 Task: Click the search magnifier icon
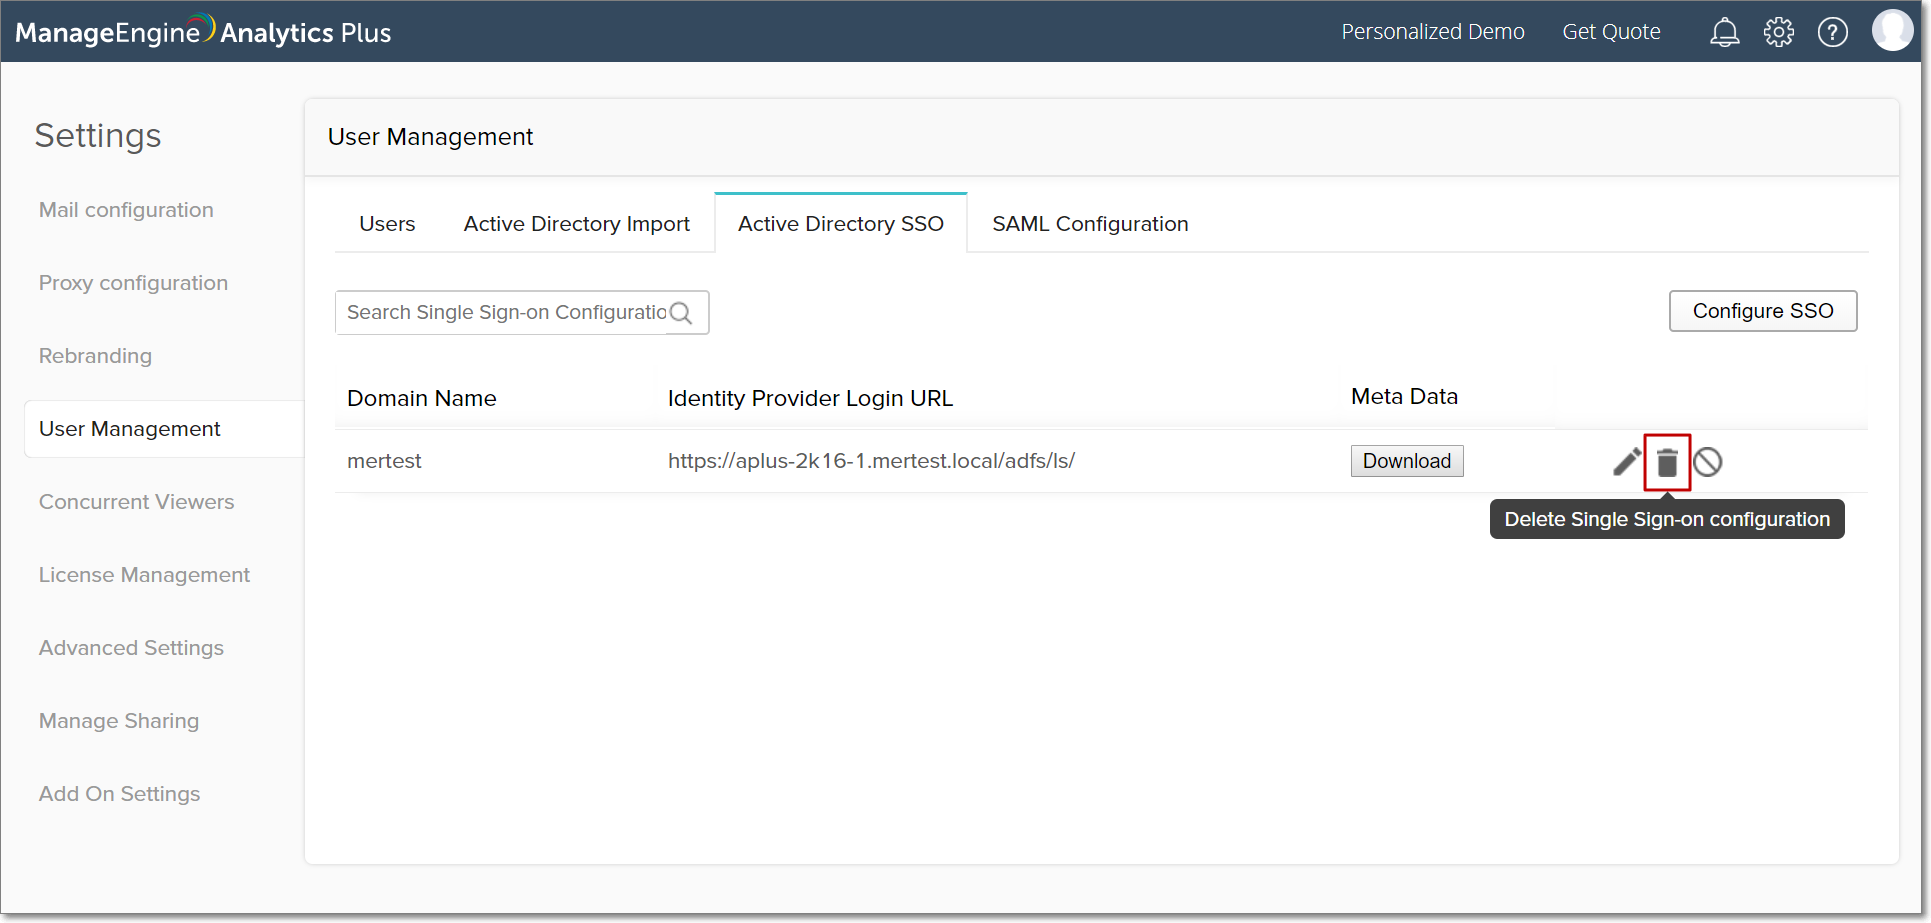(x=681, y=313)
